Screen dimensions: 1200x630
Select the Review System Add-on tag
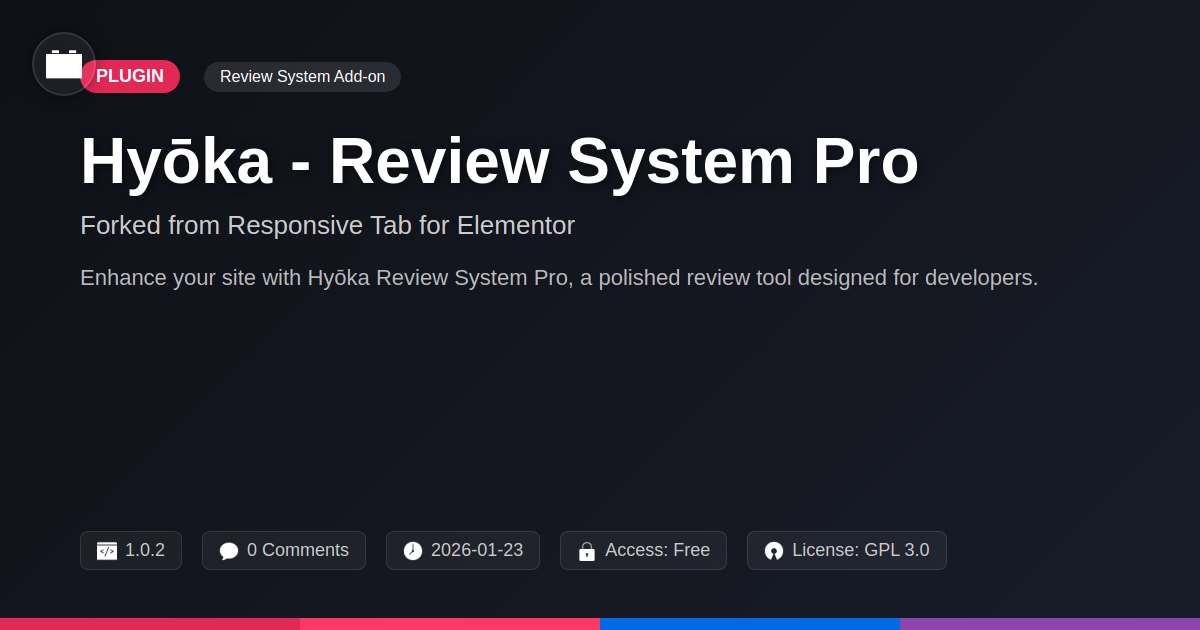point(302,77)
